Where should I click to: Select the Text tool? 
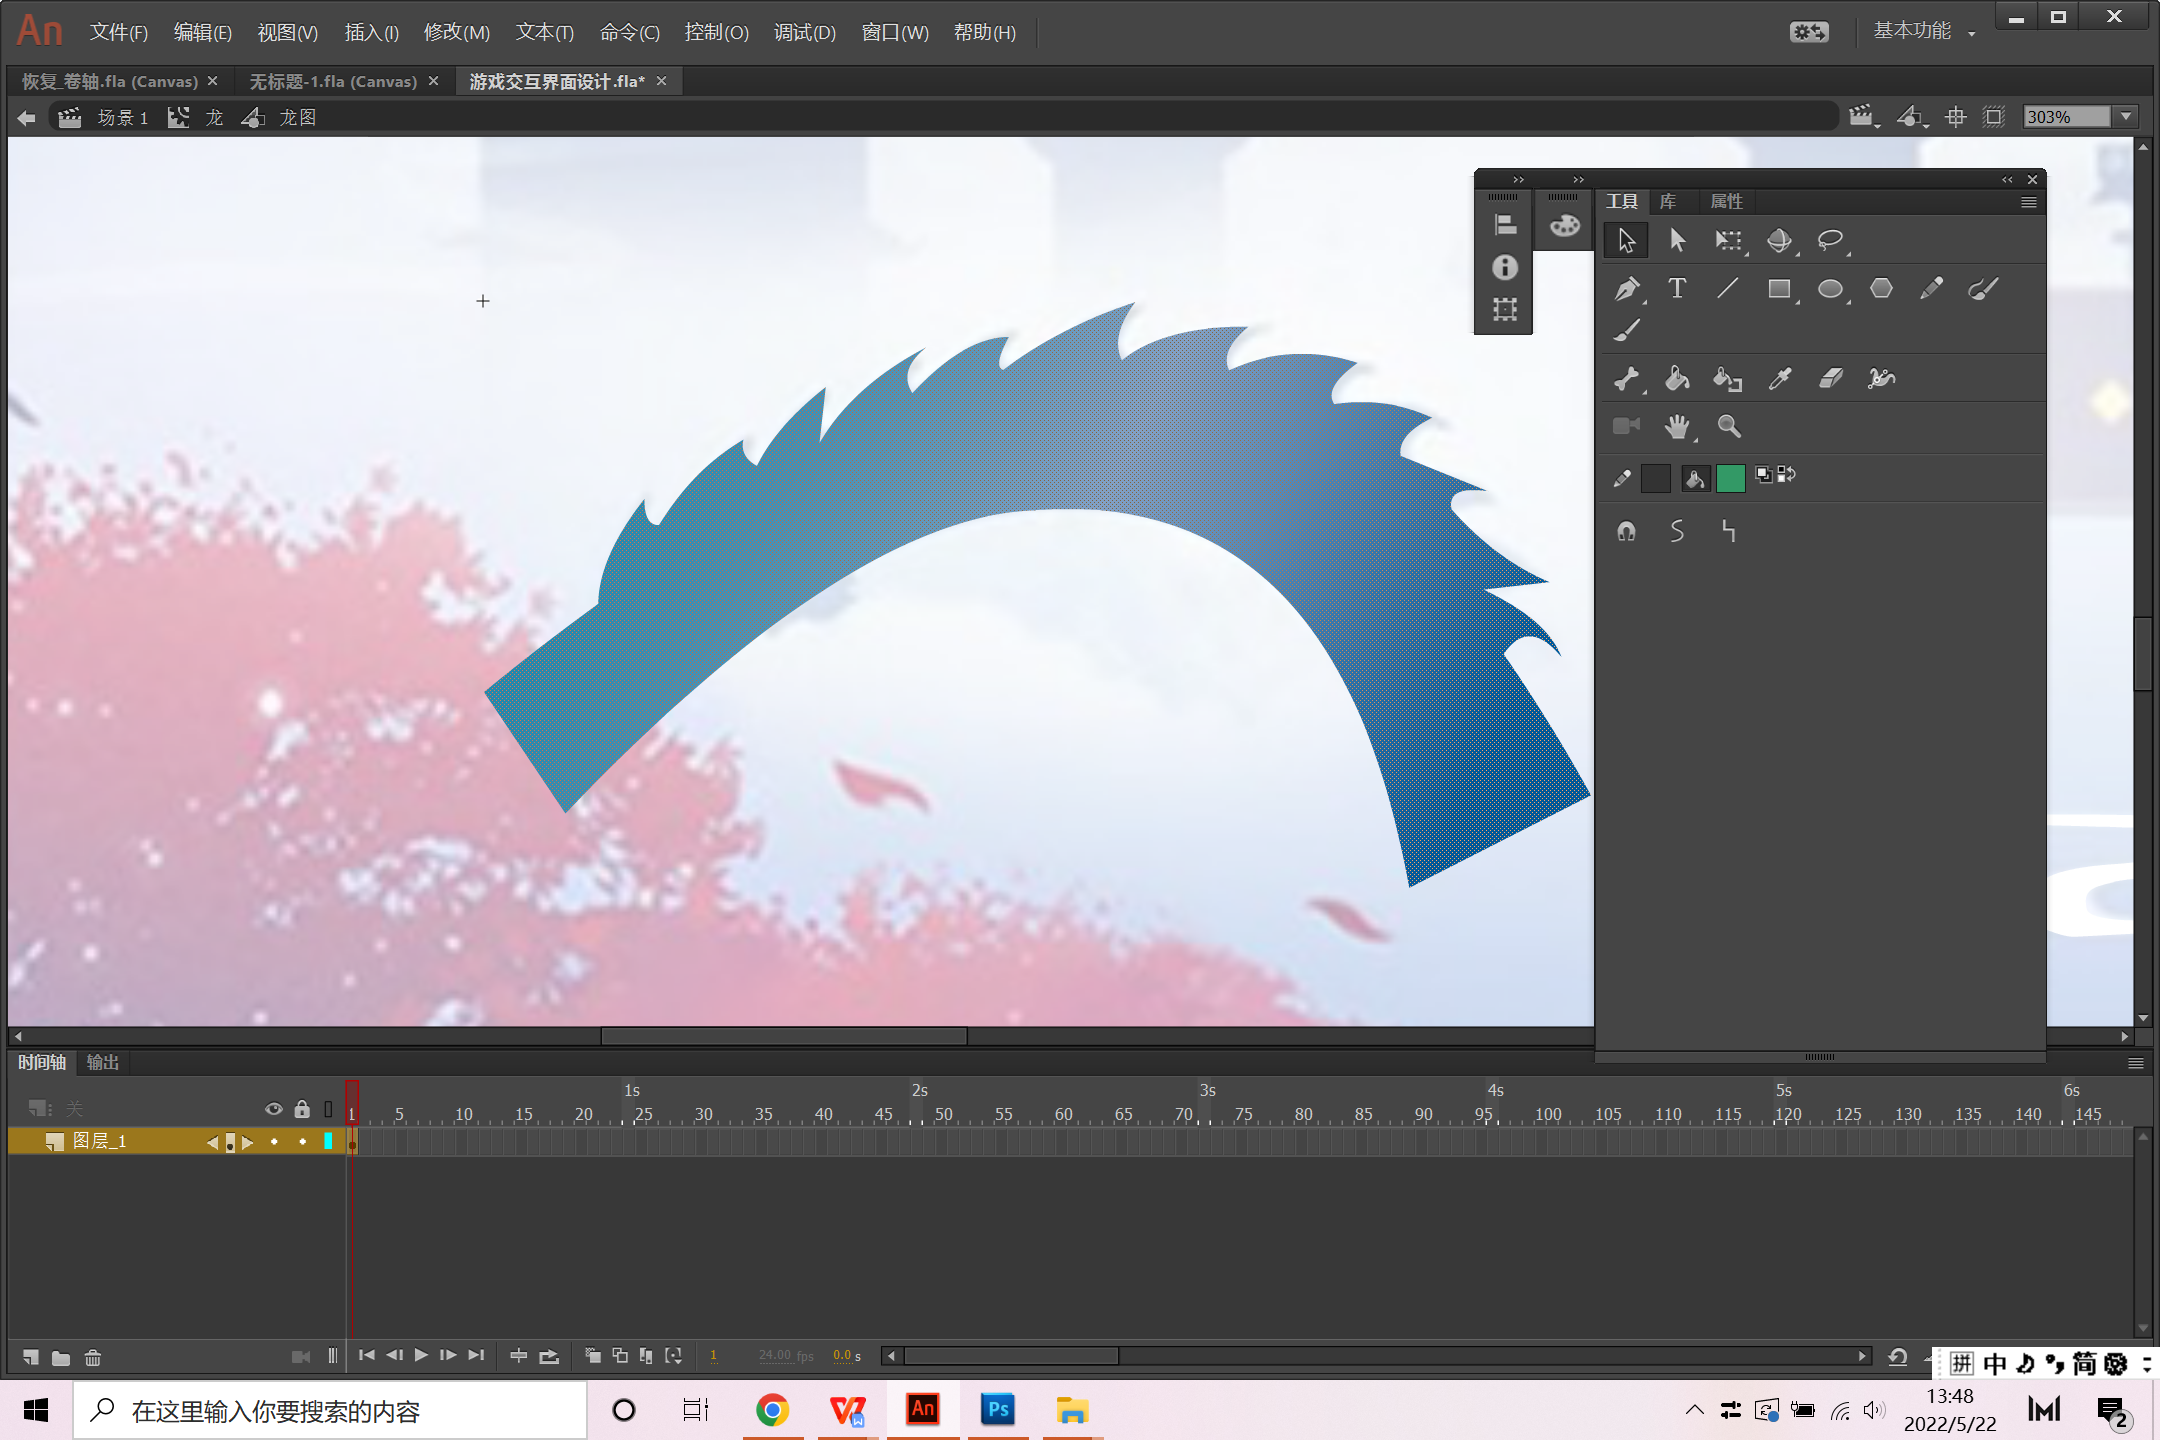tap(1677, 289)
